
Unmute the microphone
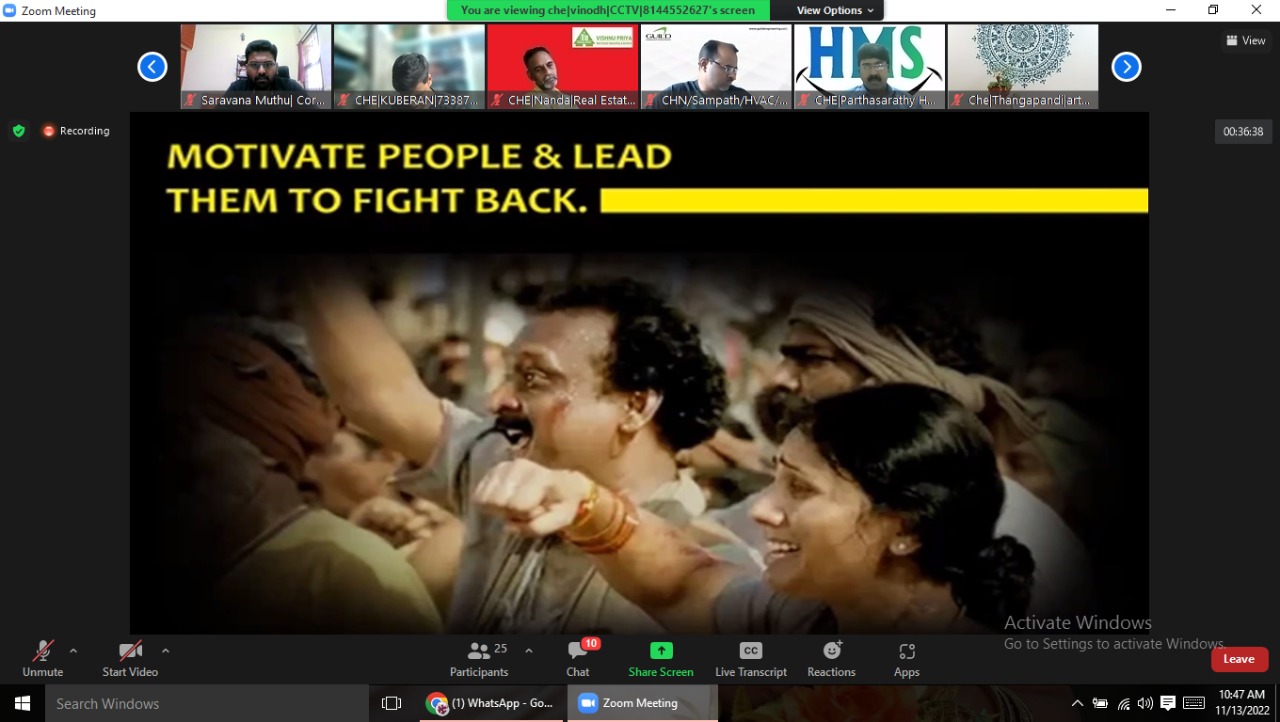pos(42,658)
